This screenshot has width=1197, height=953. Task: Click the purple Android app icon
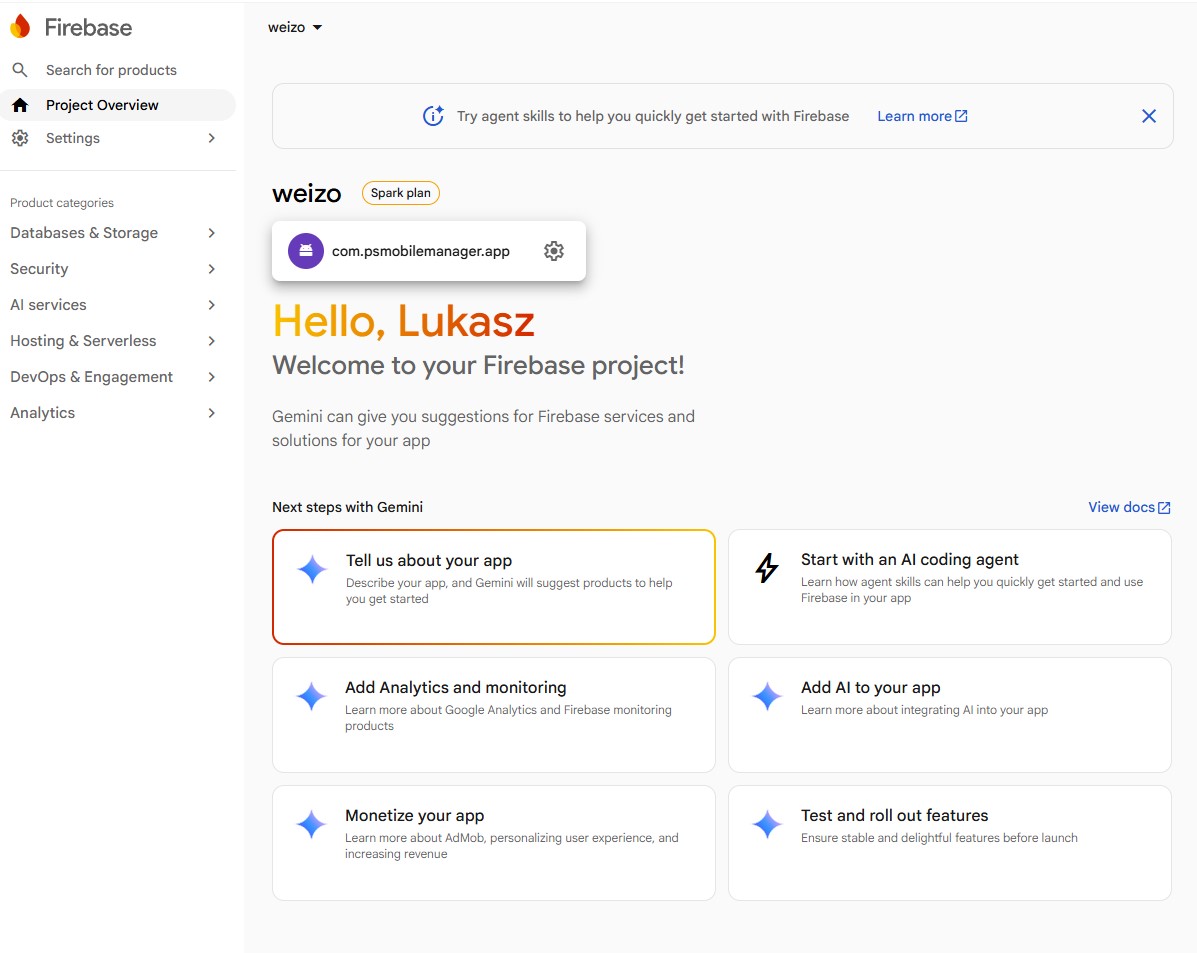click(x=305, y=251)
